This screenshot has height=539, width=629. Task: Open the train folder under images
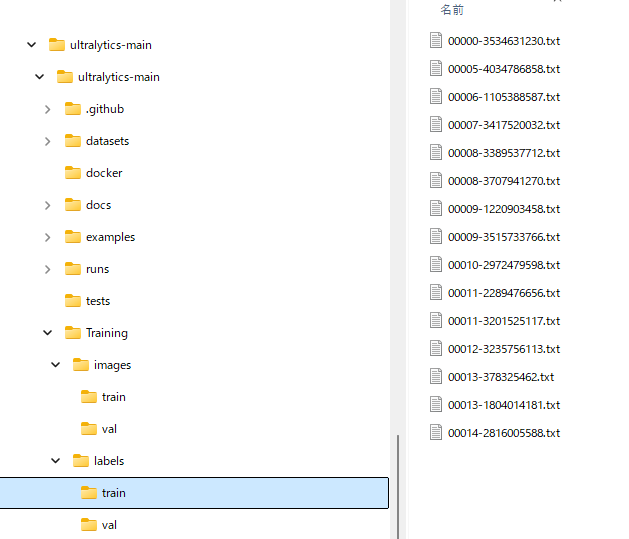[x=114, y=397]
